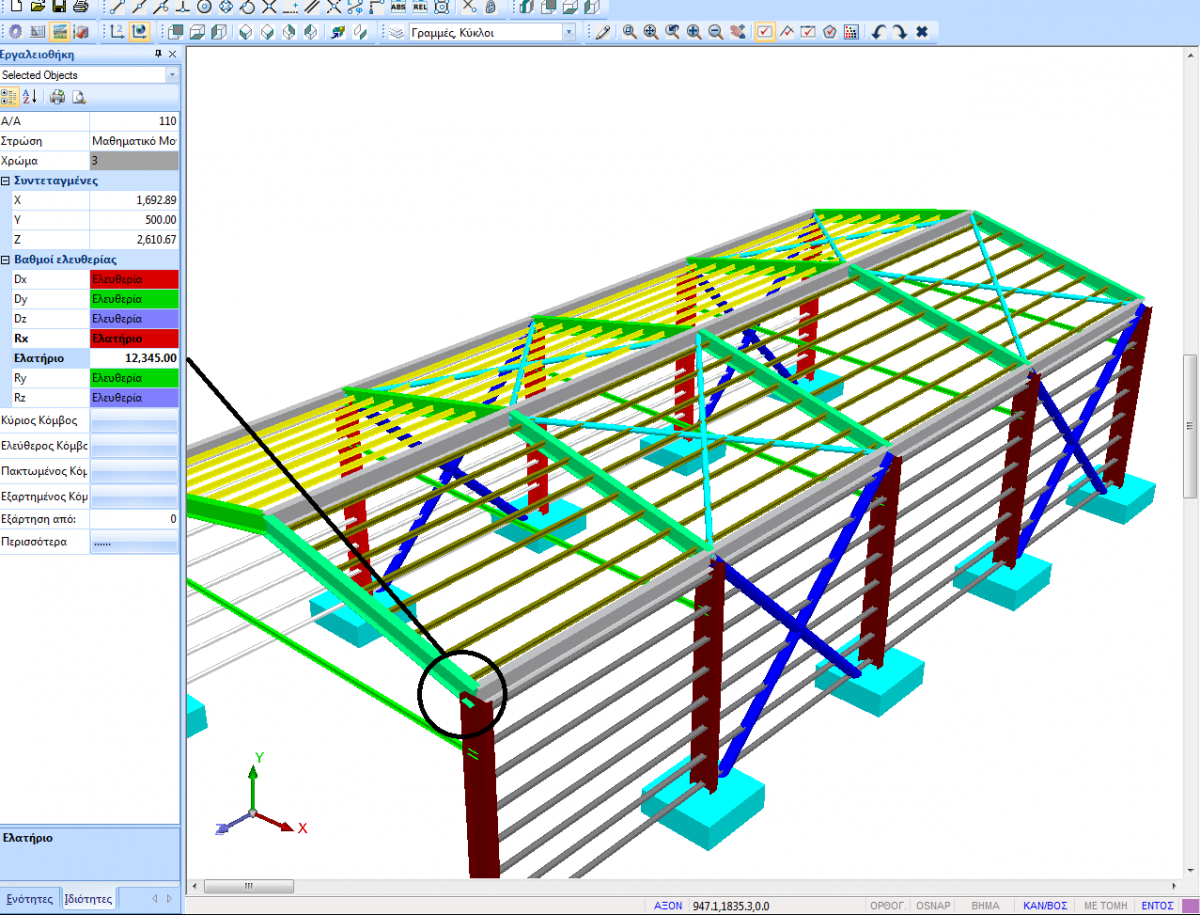Screen dimensions: 1200x915
Task: Sort properties alphabetically with A-Z icon
Action: pyautogui.click(x=30, y=97)
